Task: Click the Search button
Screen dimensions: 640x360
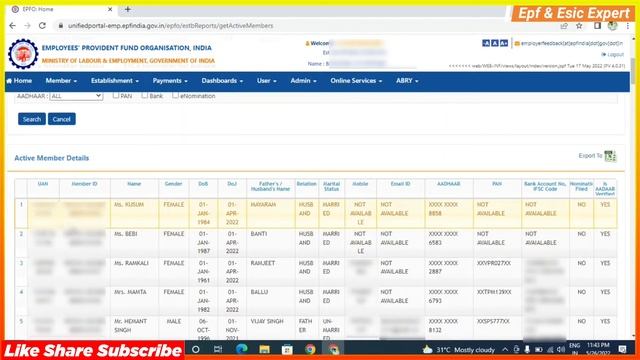Action: click(32, 119)
